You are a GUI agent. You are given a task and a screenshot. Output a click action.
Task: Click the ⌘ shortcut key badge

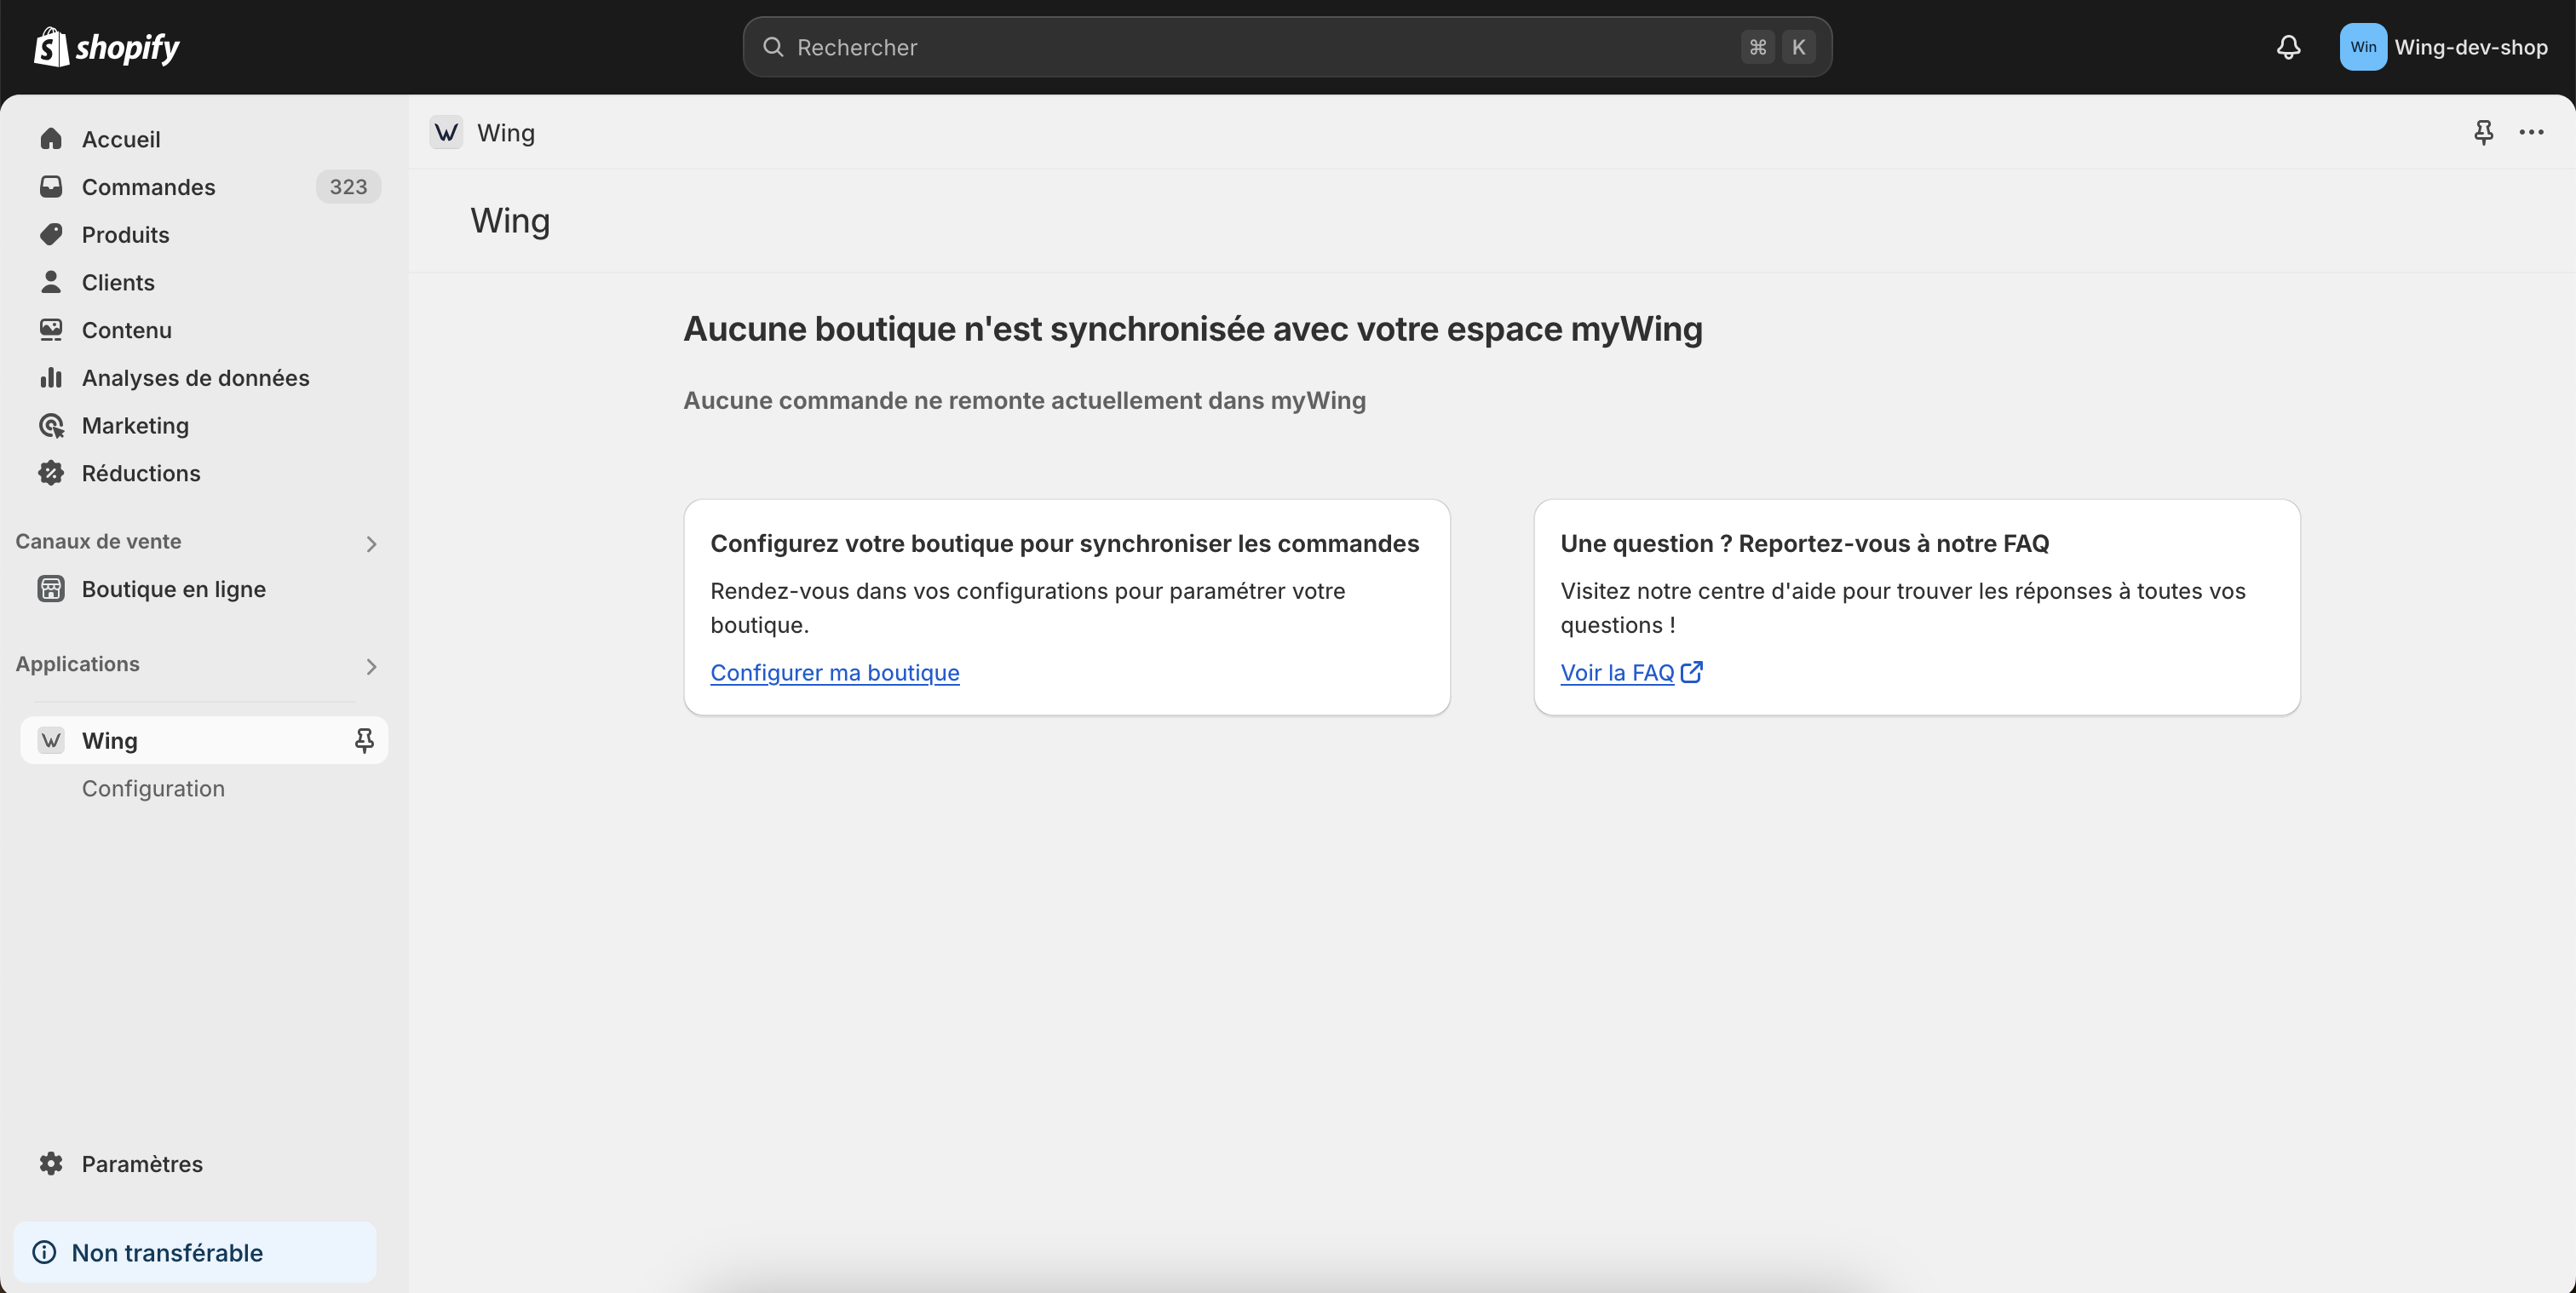[x=1757, y=47]
